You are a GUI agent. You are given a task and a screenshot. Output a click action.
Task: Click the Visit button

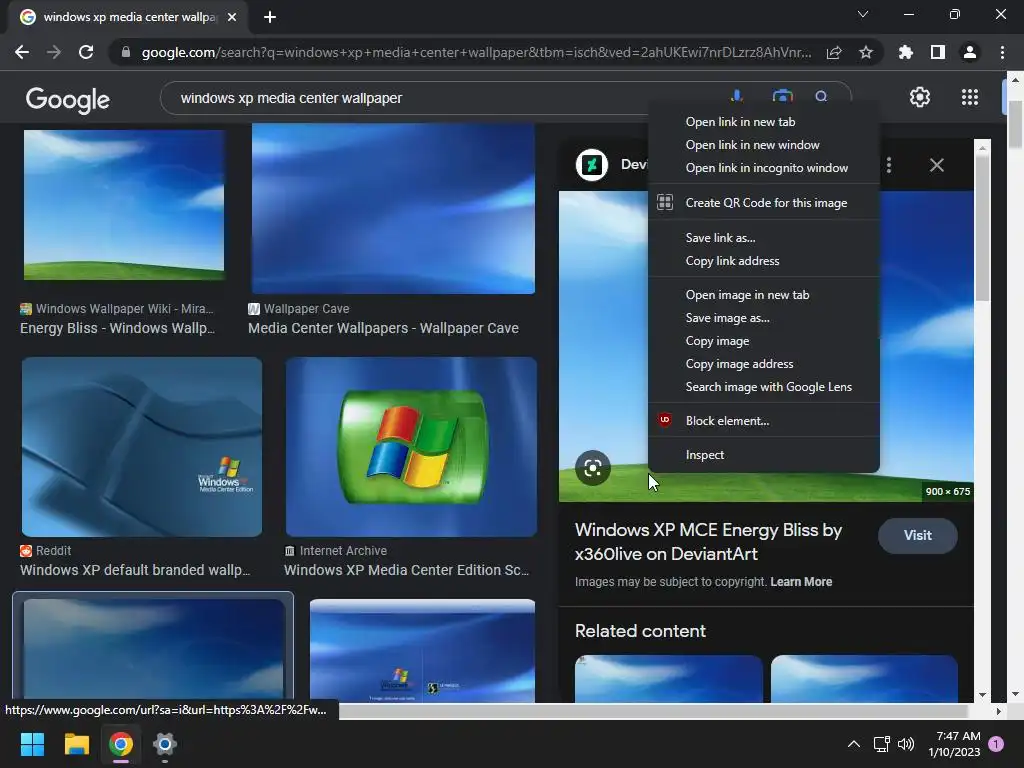click(918, 536)
